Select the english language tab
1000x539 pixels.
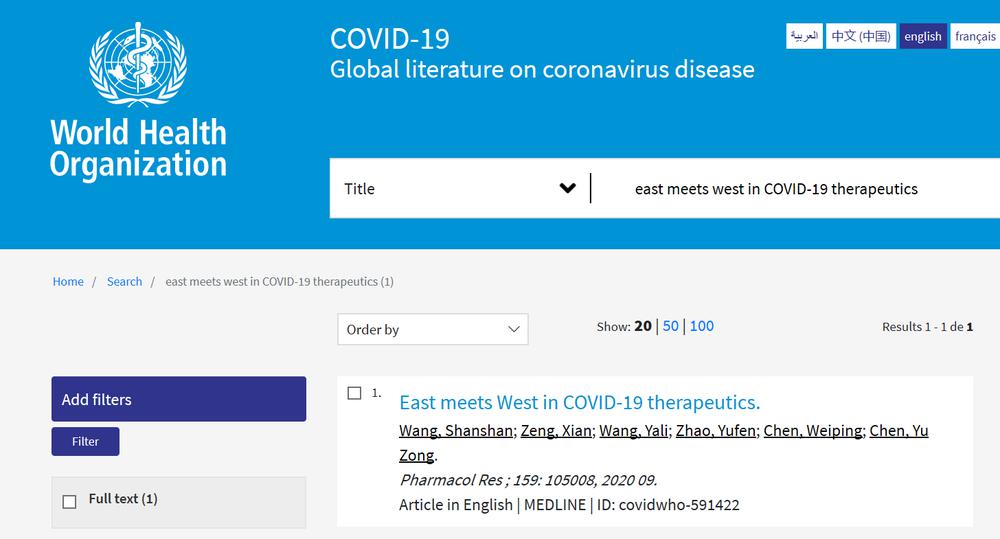coord(923,36)
